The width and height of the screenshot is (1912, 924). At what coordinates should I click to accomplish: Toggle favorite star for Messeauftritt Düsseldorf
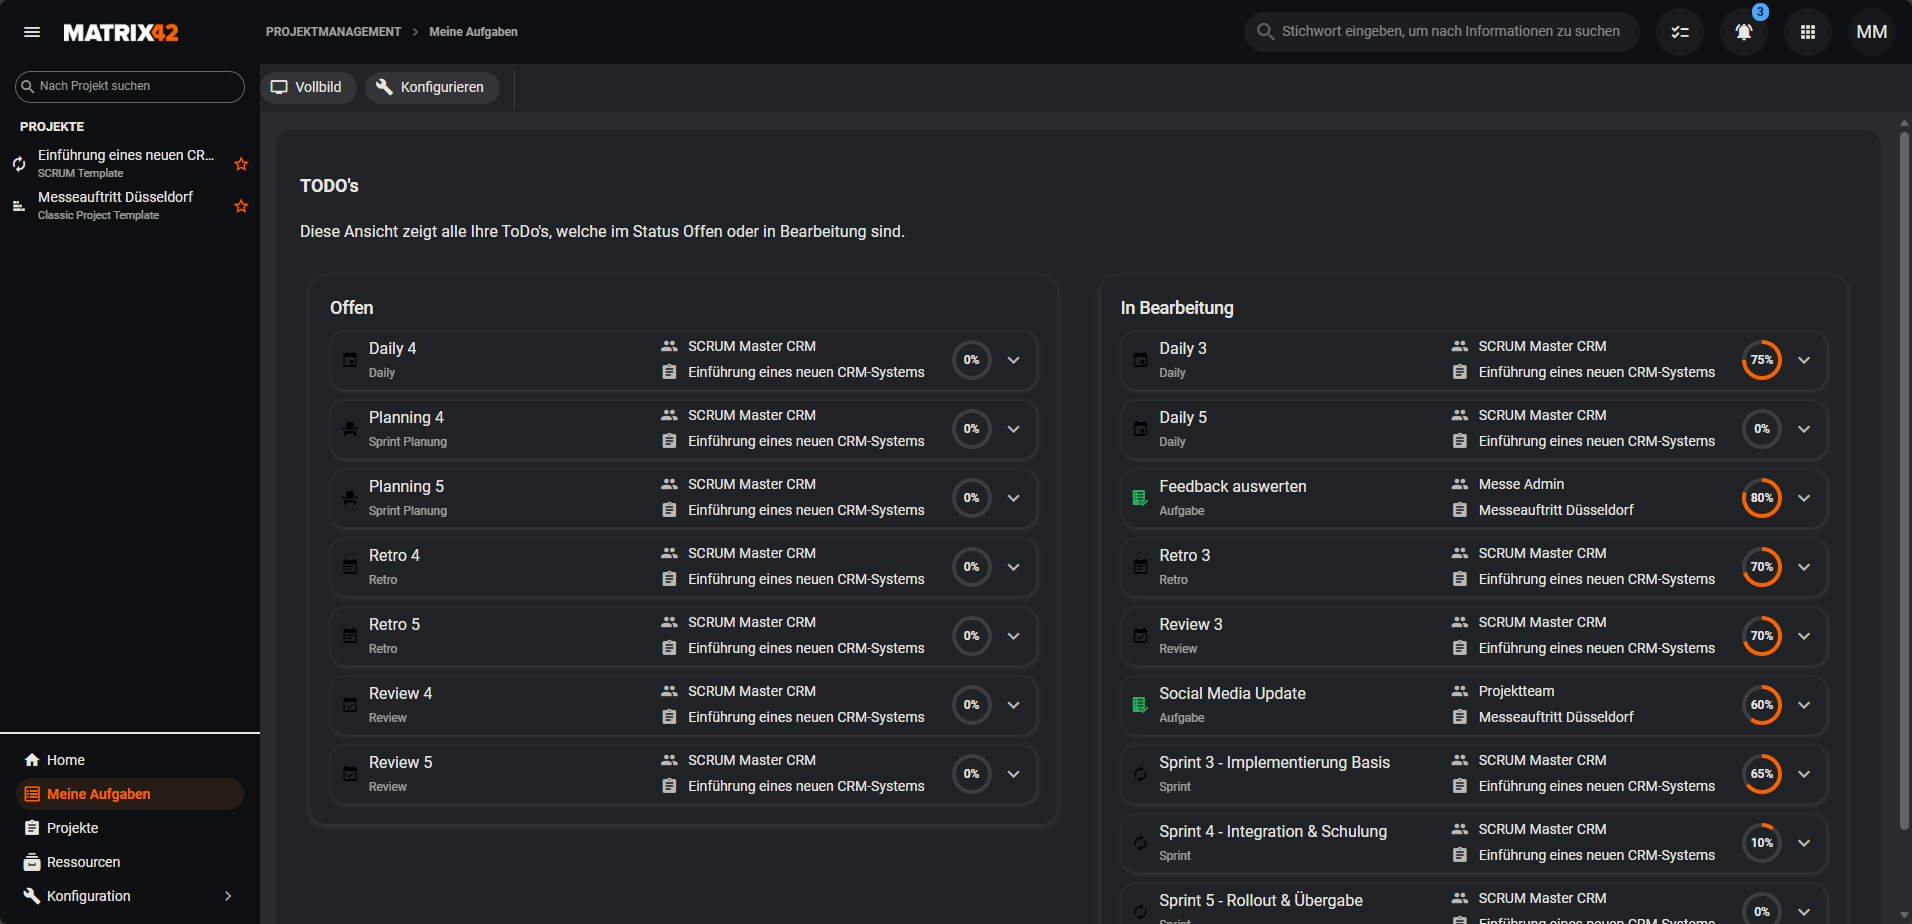241,206
